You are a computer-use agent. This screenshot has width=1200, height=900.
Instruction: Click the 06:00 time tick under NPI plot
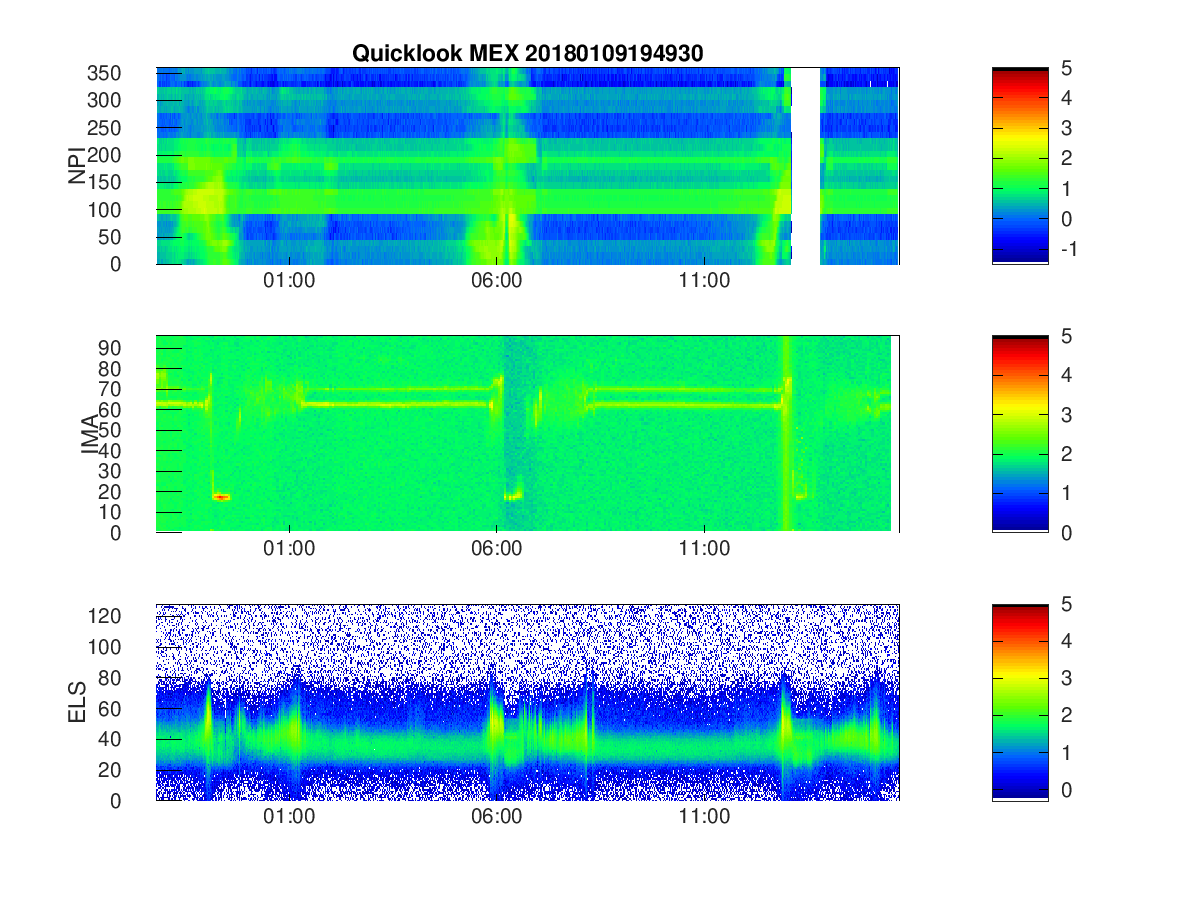point(497,281)
